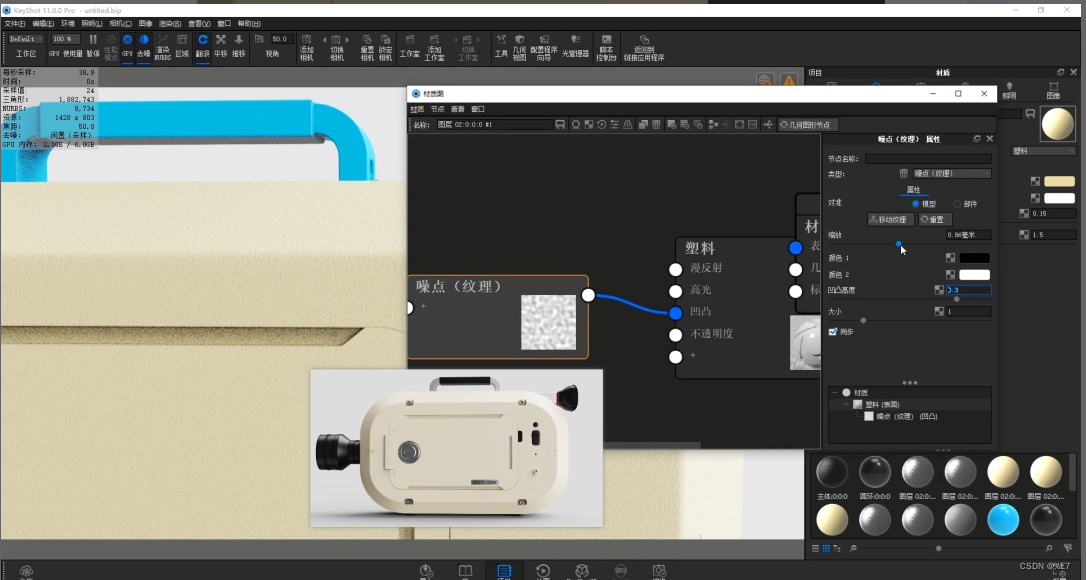Collapse the 材质 tree root
The width and height of the screenshot is (1086, 580).
[x=834, y=392]
